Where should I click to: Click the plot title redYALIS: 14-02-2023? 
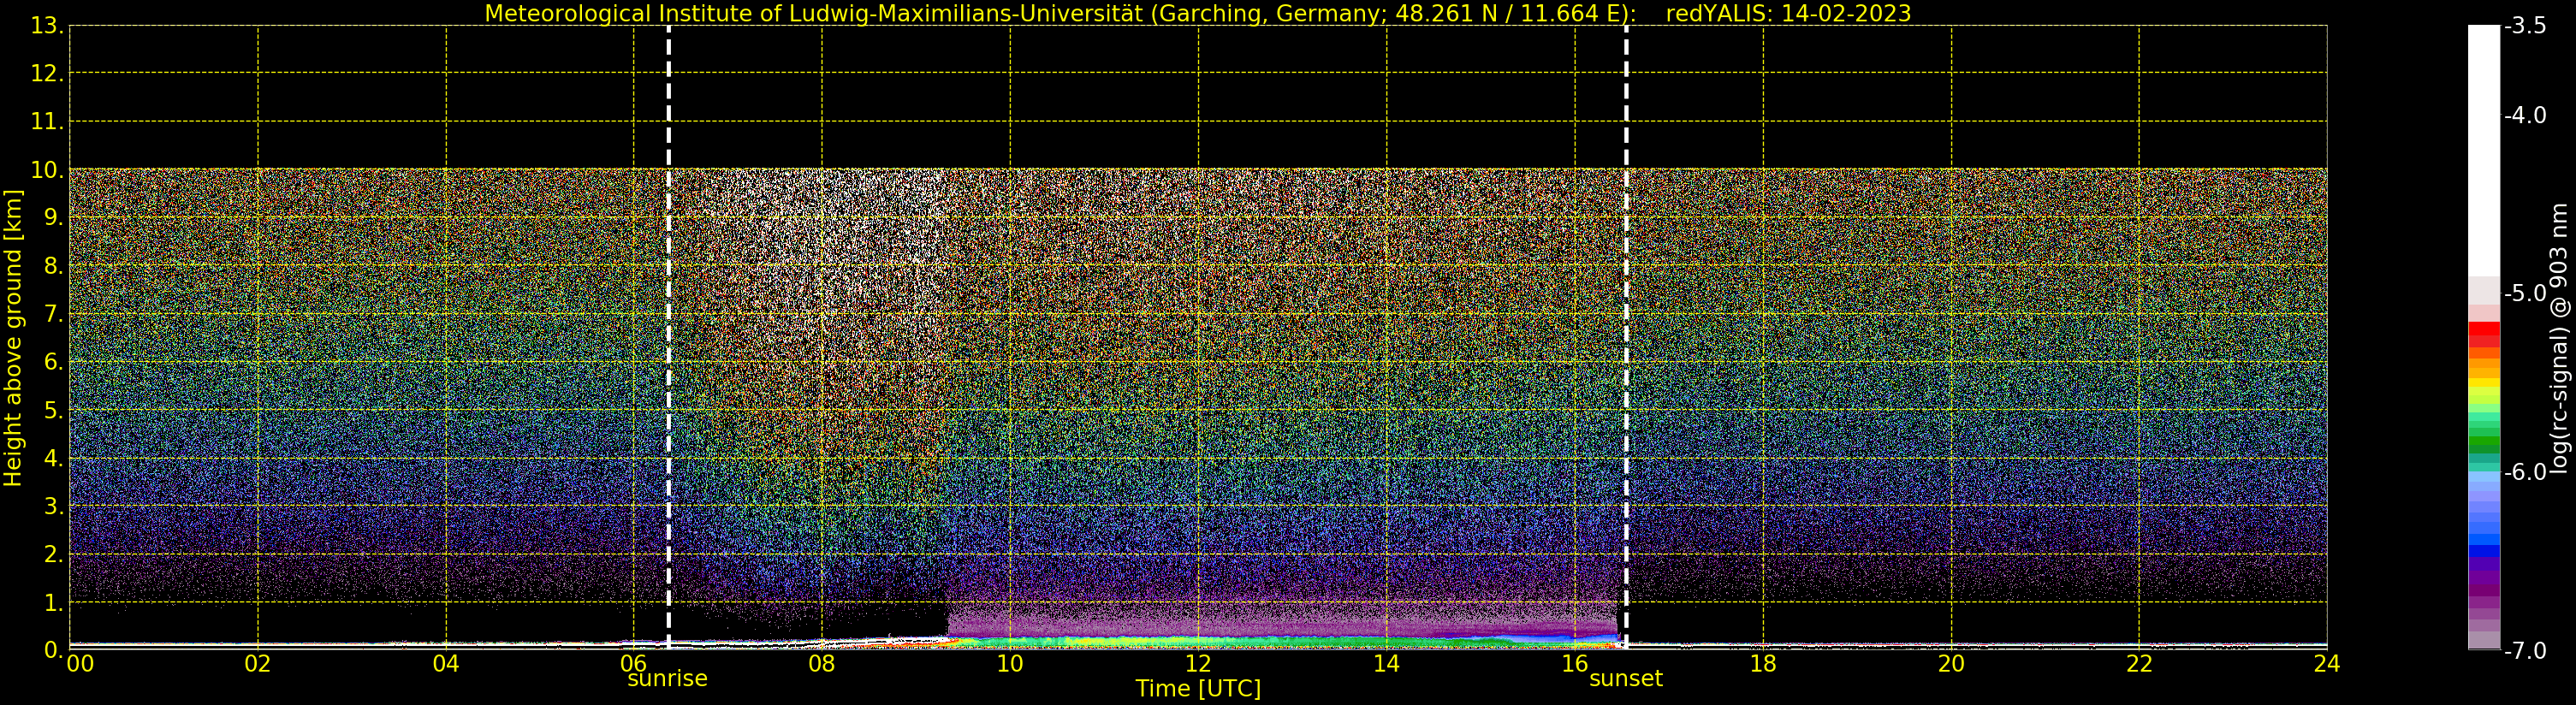coord(1788,14)
